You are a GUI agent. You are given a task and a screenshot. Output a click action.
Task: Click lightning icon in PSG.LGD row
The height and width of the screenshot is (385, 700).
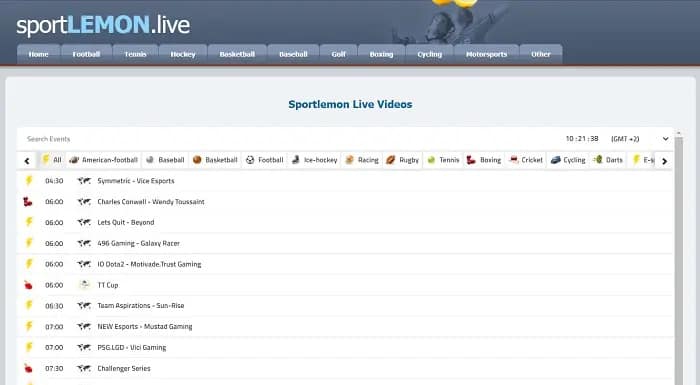point(29,347)
